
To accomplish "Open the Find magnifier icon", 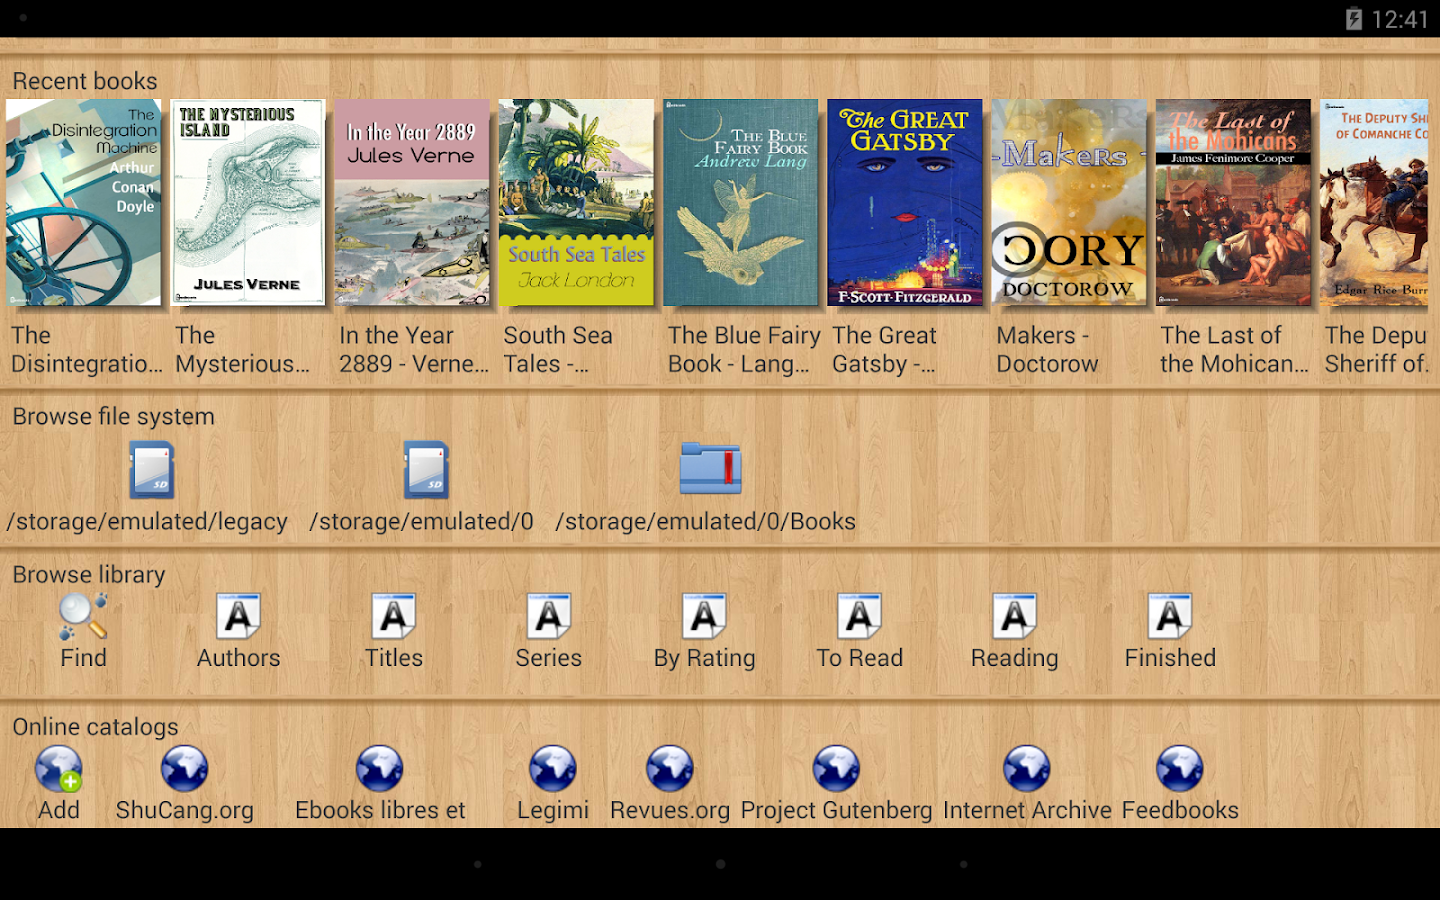I will (x=83, y=616).
